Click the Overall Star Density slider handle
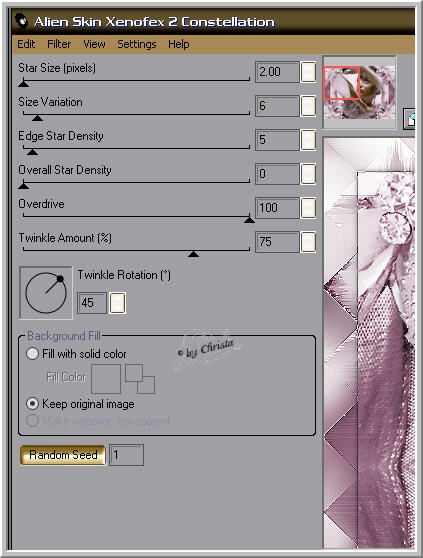Screen dimensions: 423x558 (23, 185)
